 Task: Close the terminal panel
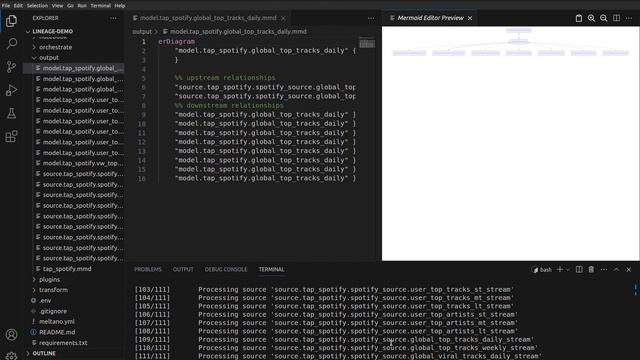click(629, 269)
